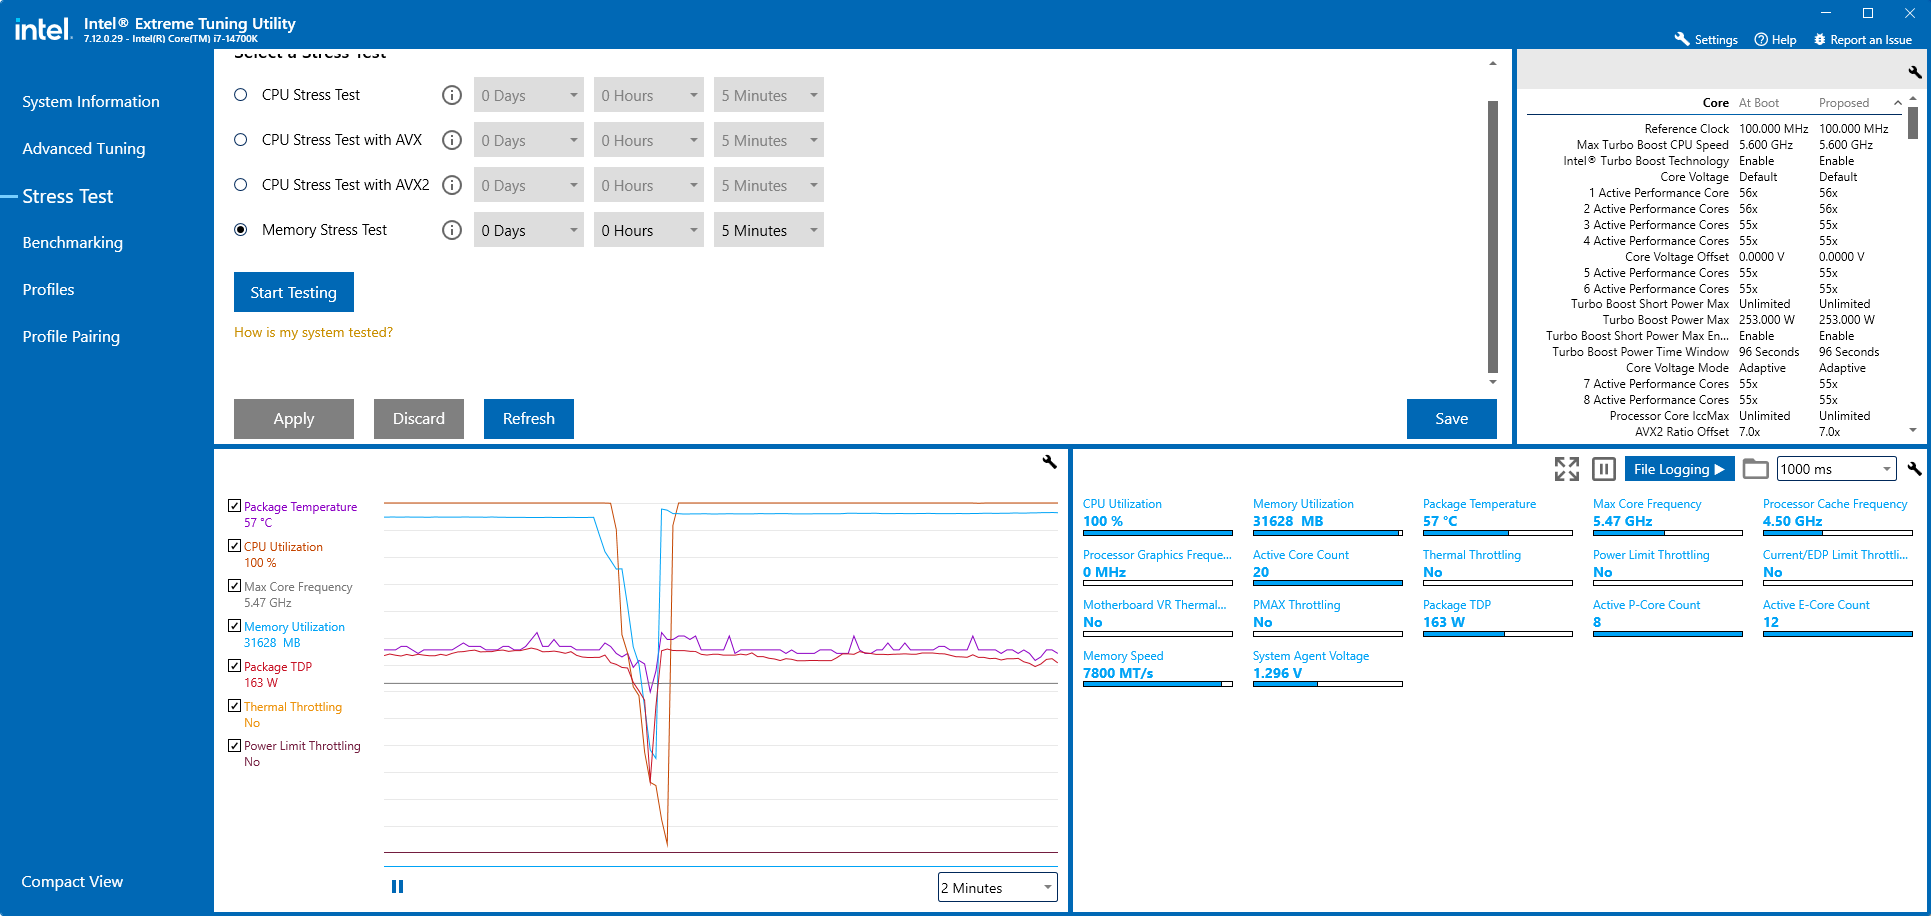Click Turbo Boost Power Max row

coord(1713,320)
